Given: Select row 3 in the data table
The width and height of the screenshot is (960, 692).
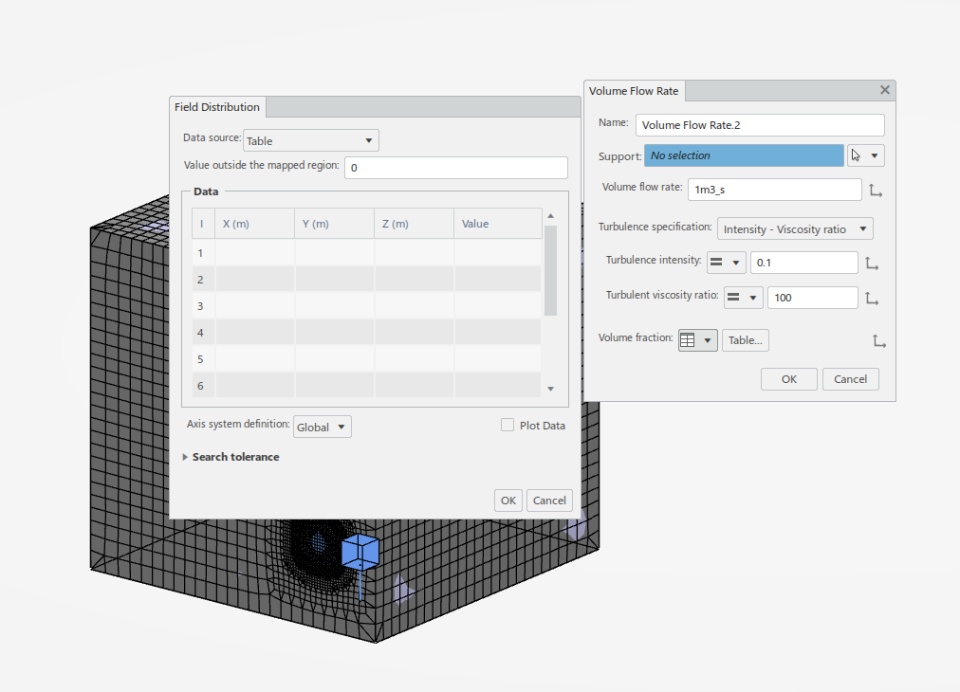Looking at the screenshot, I should click(367, 306).
